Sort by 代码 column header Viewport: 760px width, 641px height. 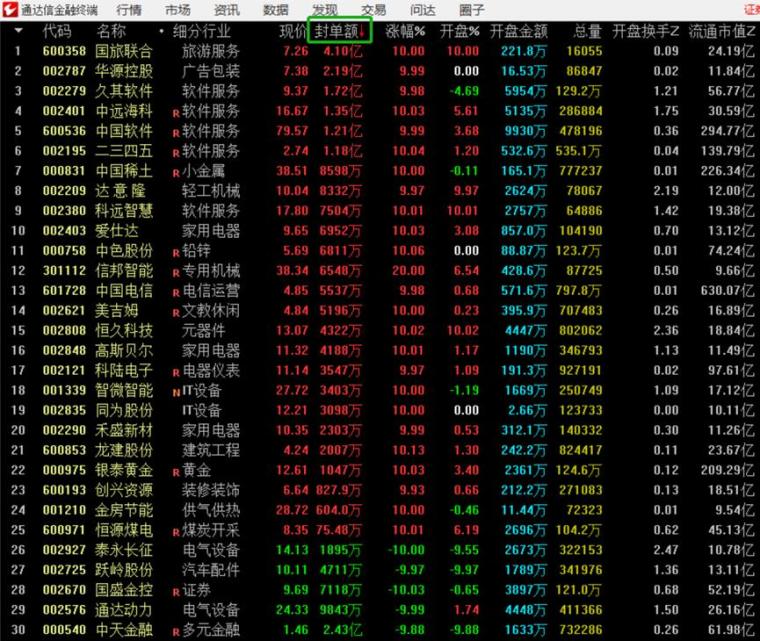(x=57, y=32)
